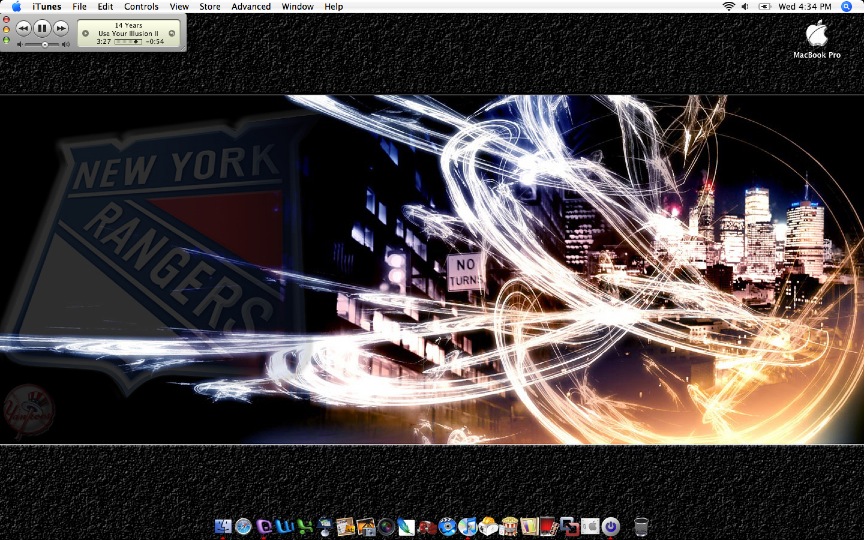Launch Parallels overlapping screens icon in Dock
This screenshot has height=540, width=865.
coord(569,526)
